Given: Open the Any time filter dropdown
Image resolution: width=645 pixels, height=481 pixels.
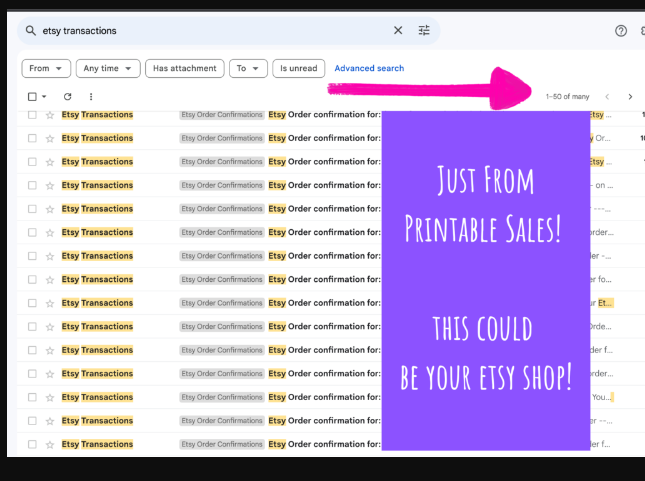Looking at the screenshot, I should coord(108,68).
